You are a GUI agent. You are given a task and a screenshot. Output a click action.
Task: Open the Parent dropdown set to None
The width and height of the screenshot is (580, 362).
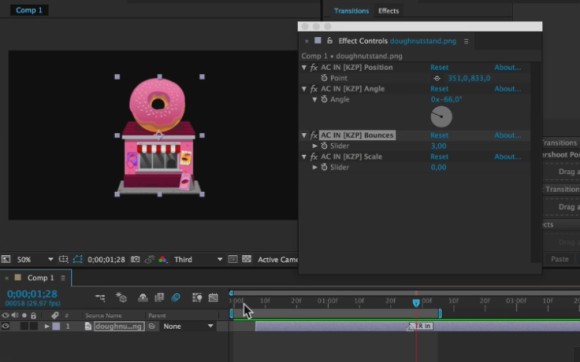point(188,326)
